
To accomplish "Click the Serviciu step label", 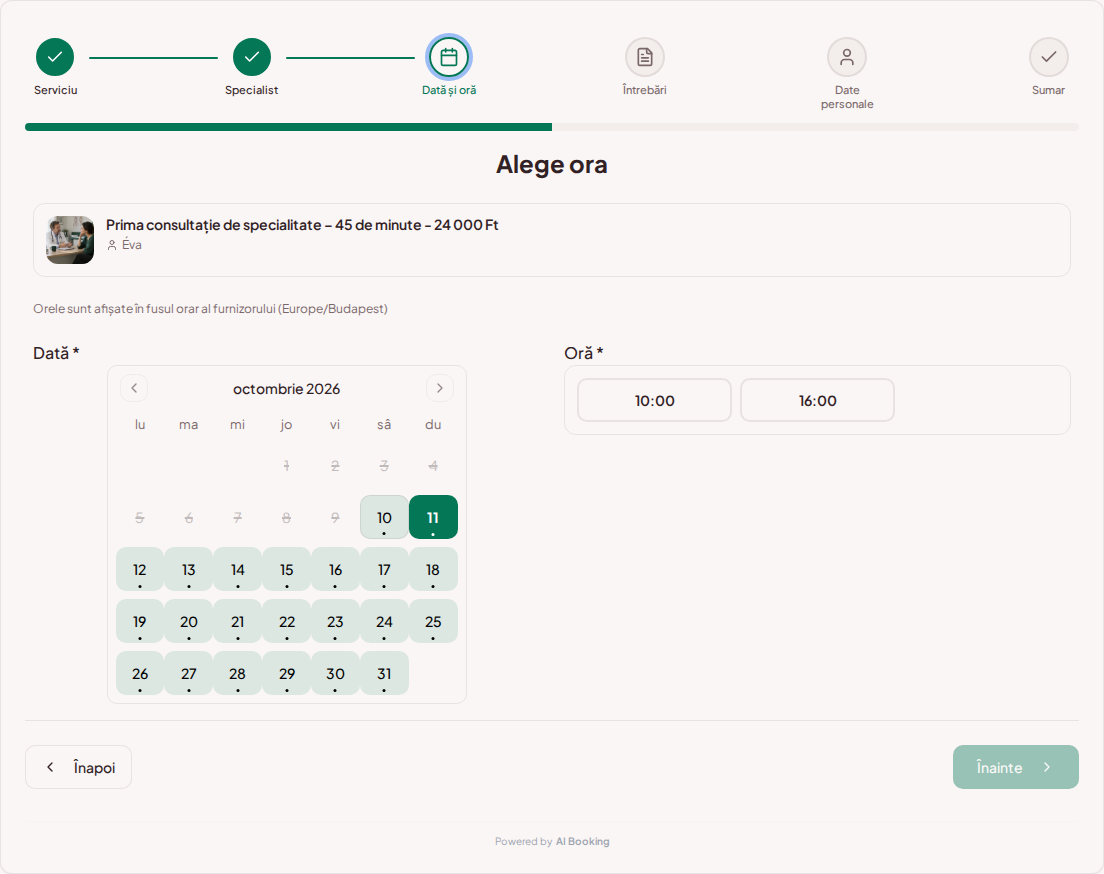I will pos(56,90).
